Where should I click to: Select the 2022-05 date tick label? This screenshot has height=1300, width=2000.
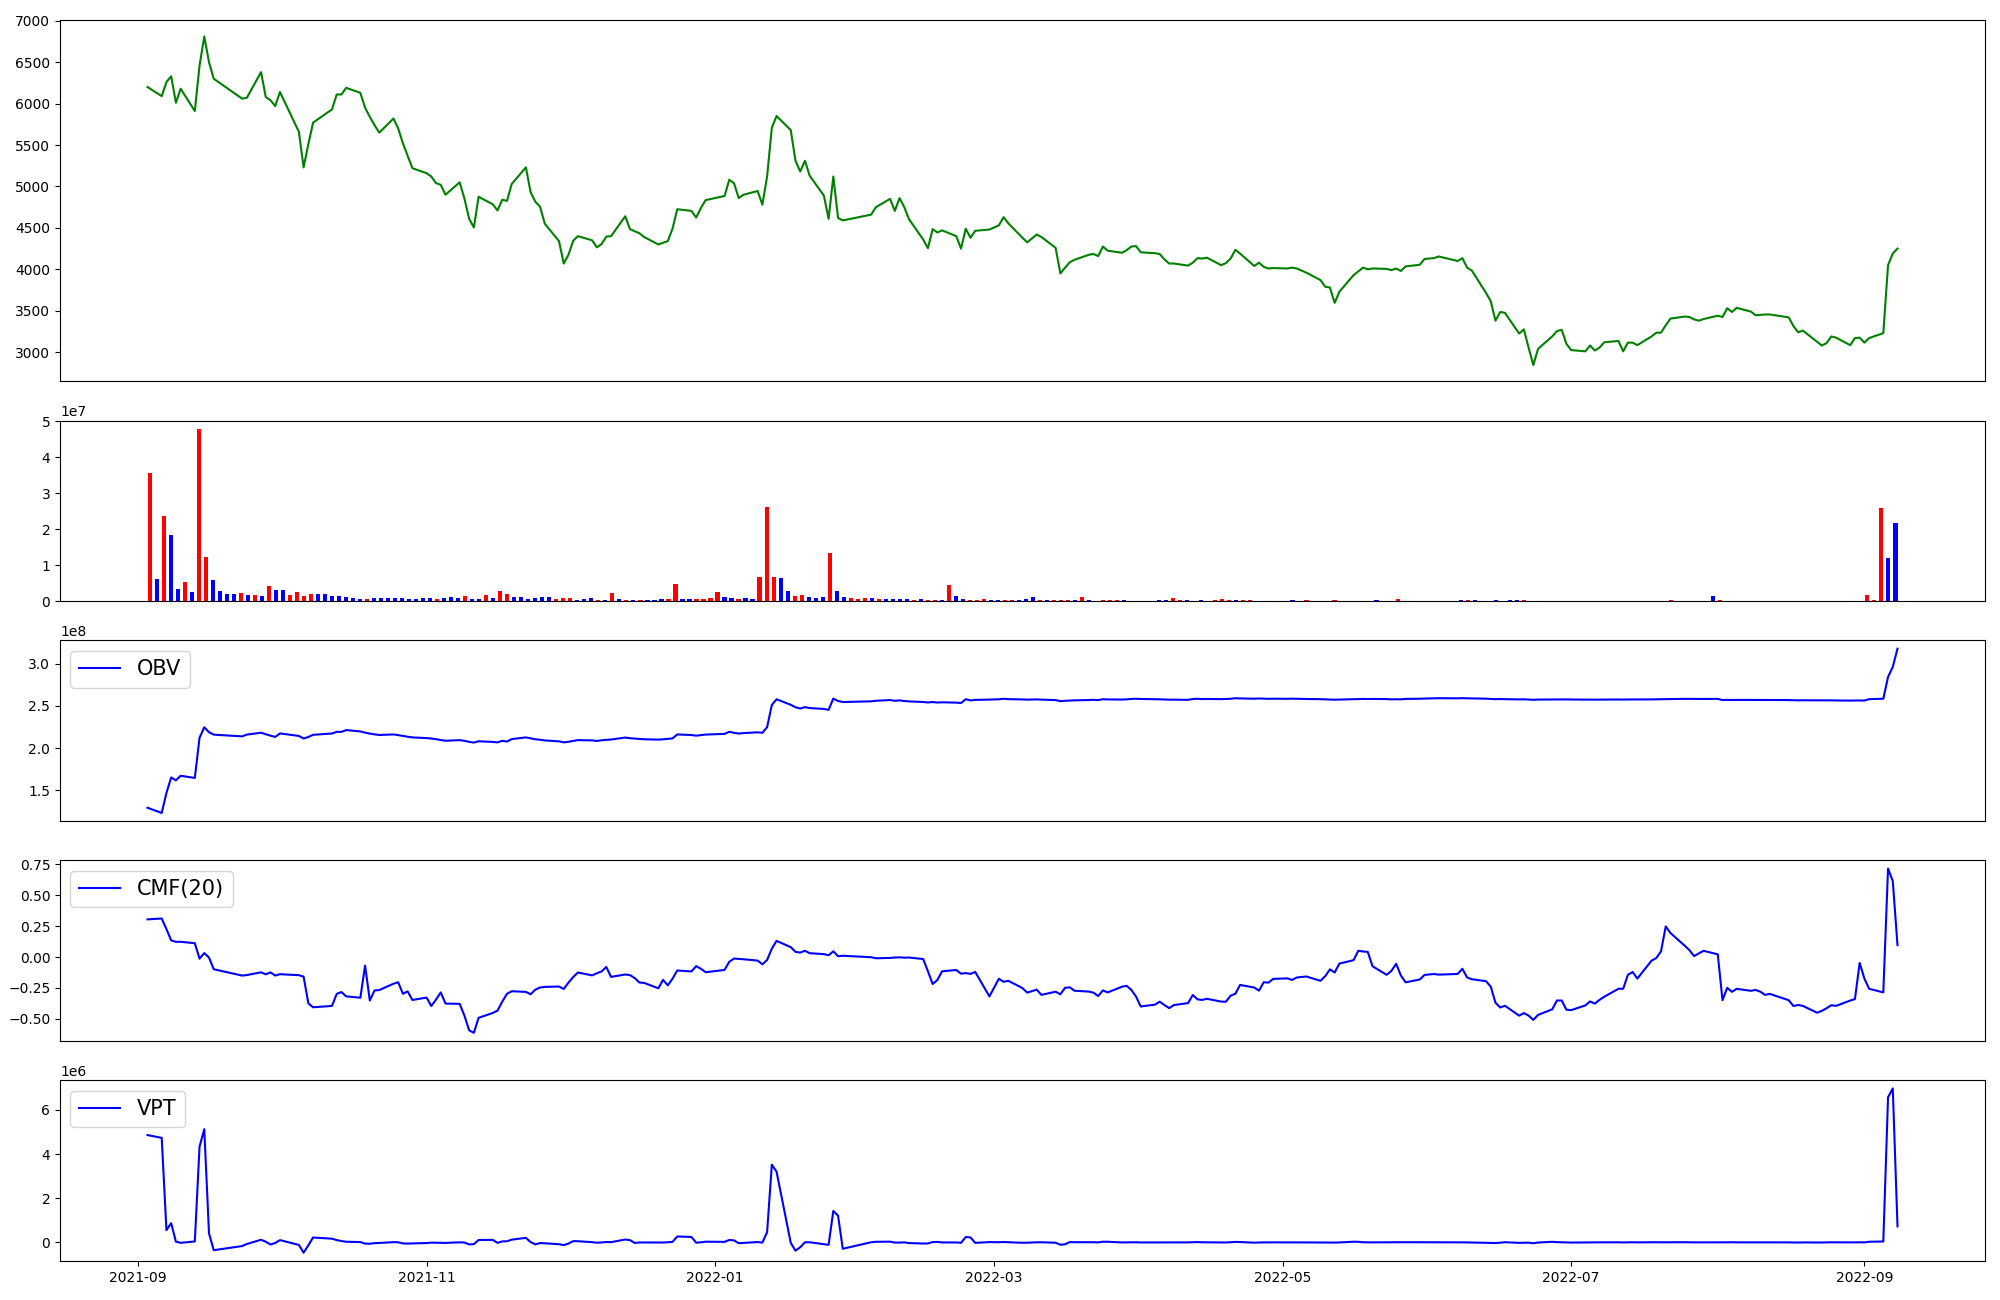(1283, 1277)
